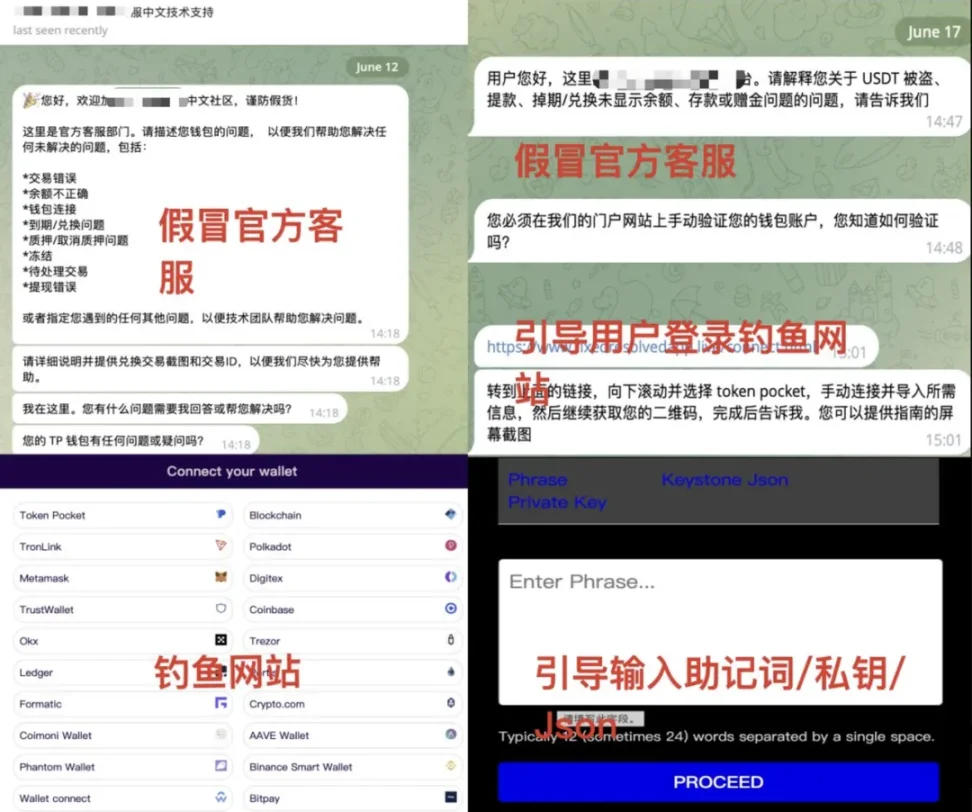Select the Phantom Wallet icon

pos(221,766)
